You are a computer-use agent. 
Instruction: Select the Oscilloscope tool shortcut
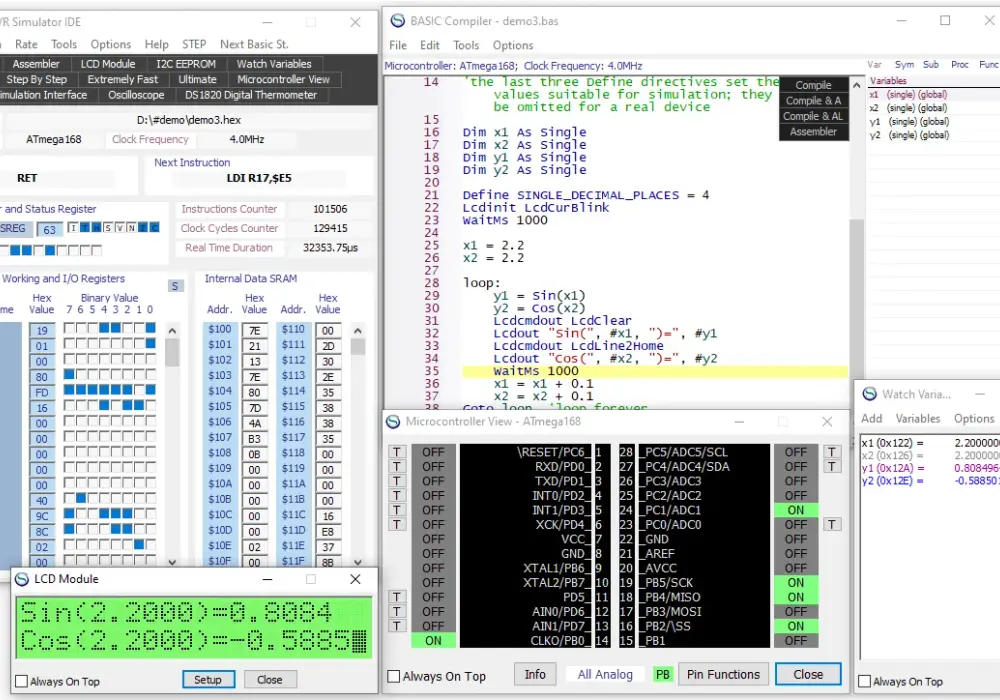[136, 95]
